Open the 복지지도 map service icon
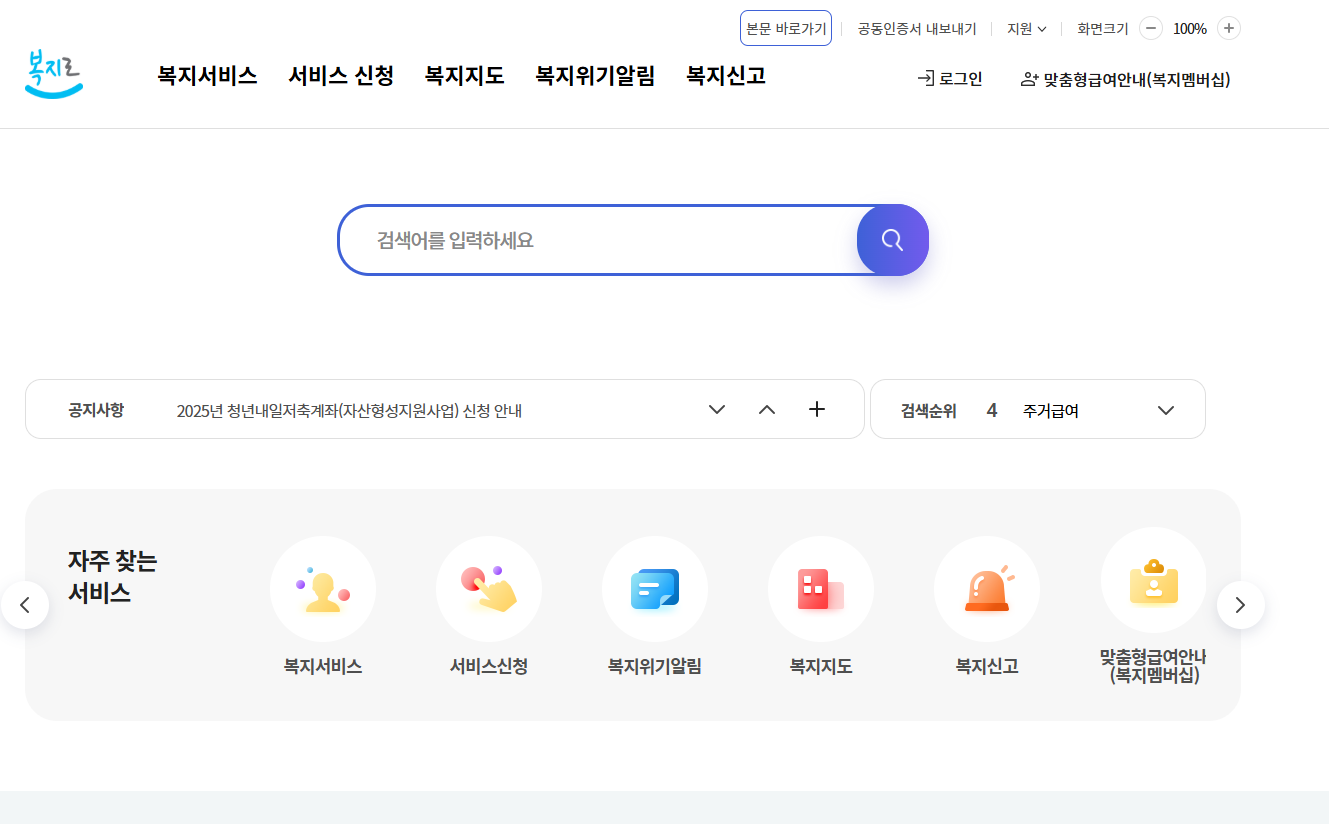 click(x=820, y=589)
